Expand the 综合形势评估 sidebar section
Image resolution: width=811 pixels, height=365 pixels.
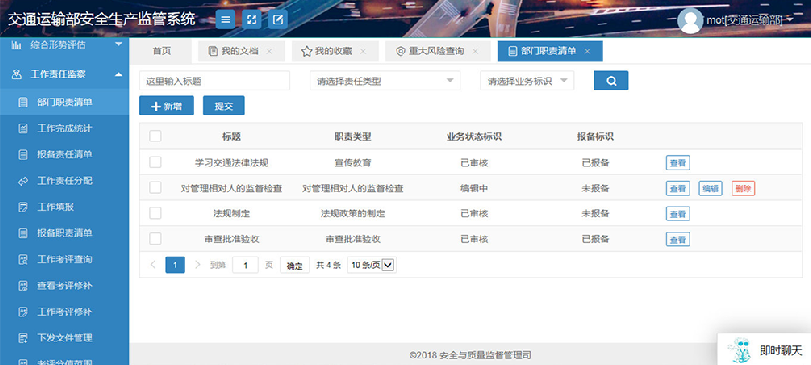click(x=118, y=44)
